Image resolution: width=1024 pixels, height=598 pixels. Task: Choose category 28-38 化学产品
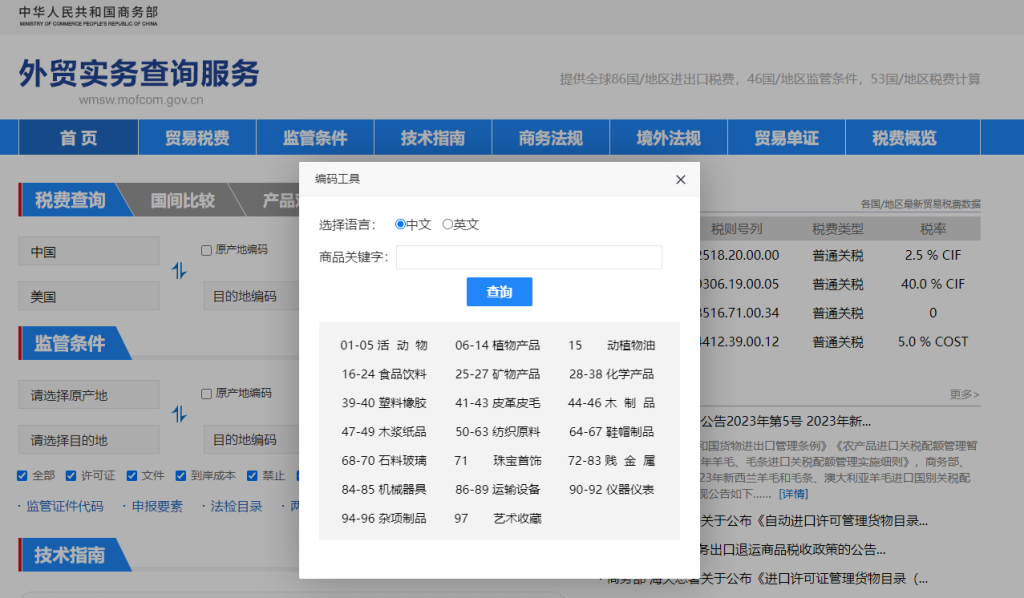[611, 374]
